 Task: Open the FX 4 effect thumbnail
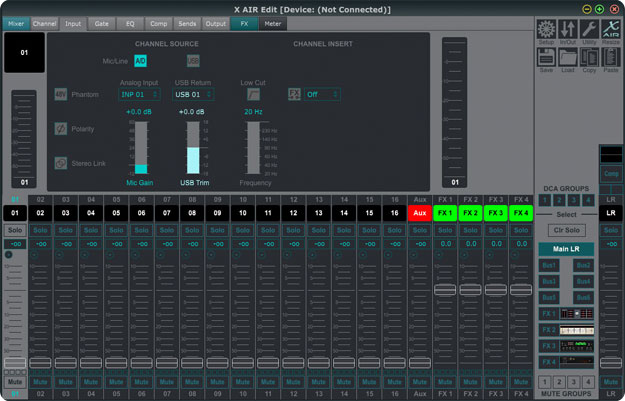[577, 362]
